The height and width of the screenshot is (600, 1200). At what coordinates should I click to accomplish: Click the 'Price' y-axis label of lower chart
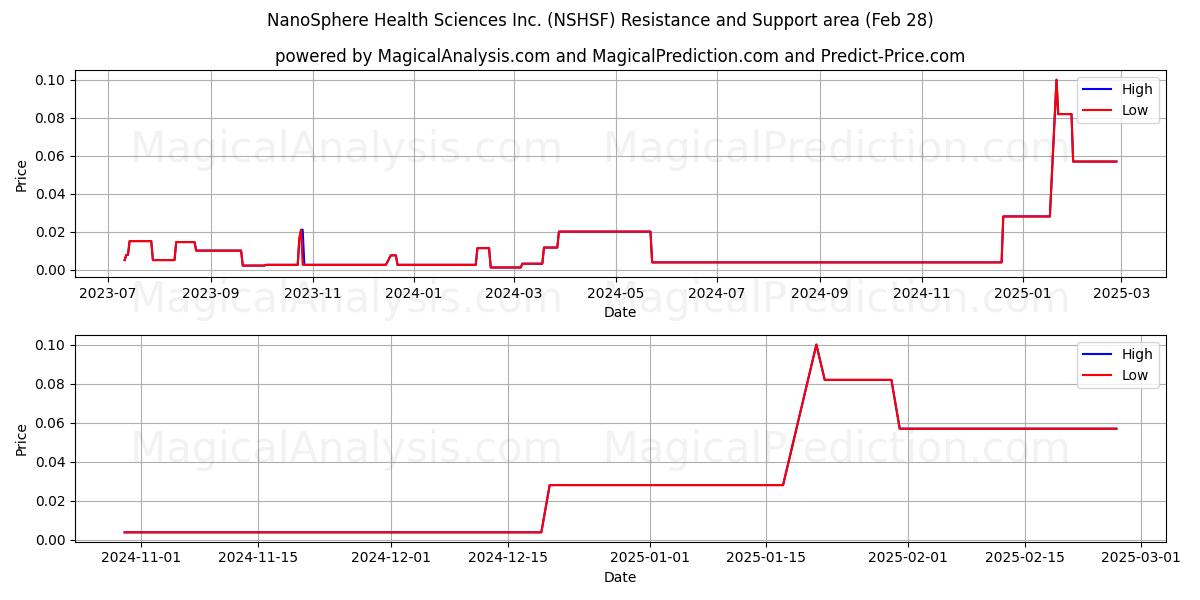(x=22, y=440)
